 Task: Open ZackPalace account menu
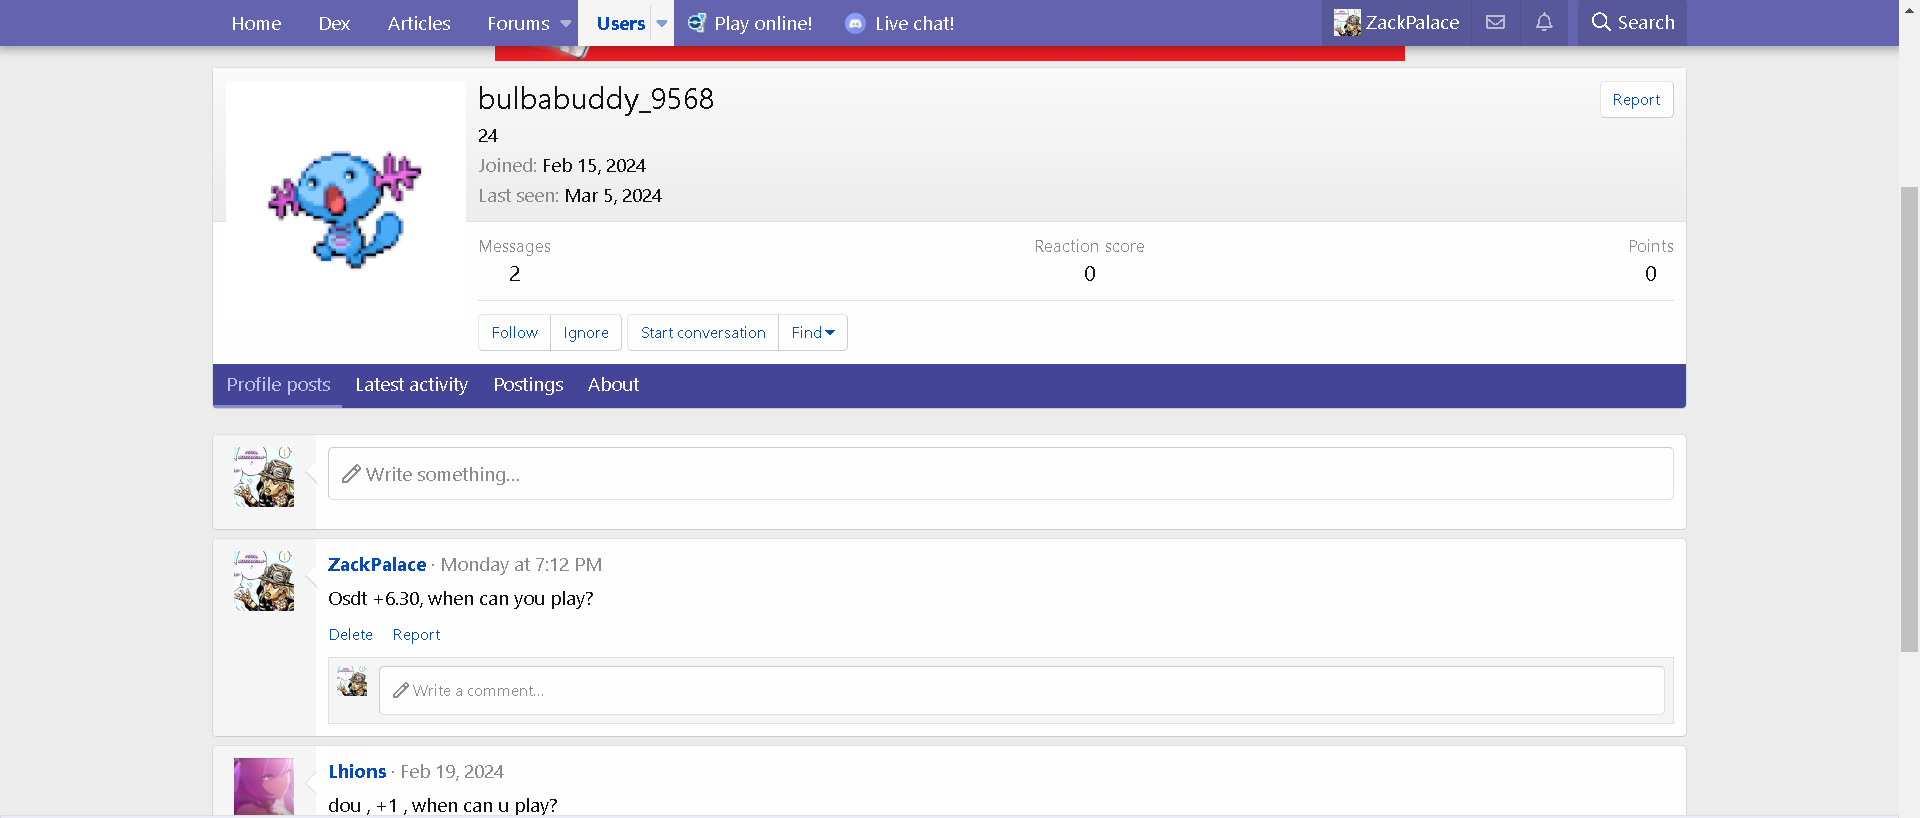[x=1397, y=22]
